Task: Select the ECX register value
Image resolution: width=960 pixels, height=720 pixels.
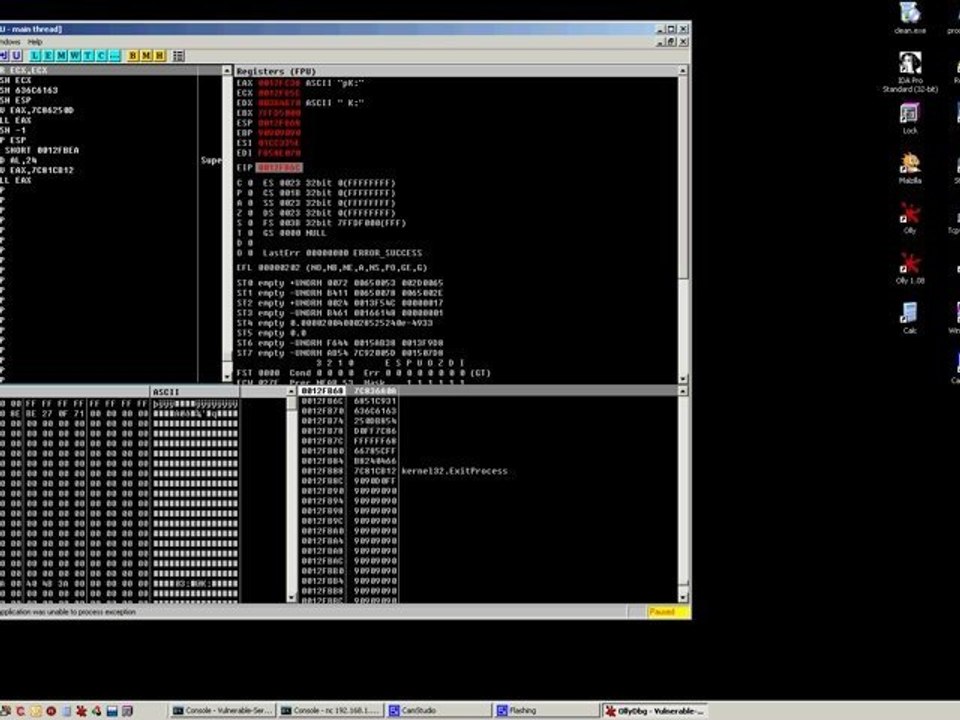Action: coord(279,93)
